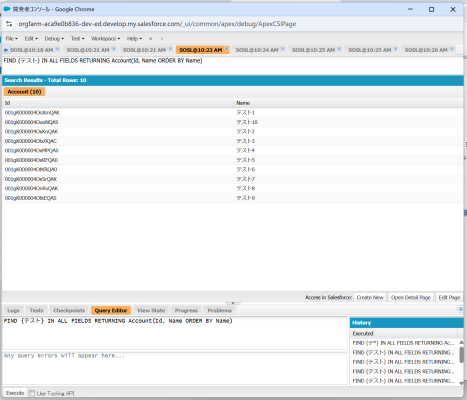Open the Tests tab
This screenshot has height=400, width=467.
pos(36,310)
